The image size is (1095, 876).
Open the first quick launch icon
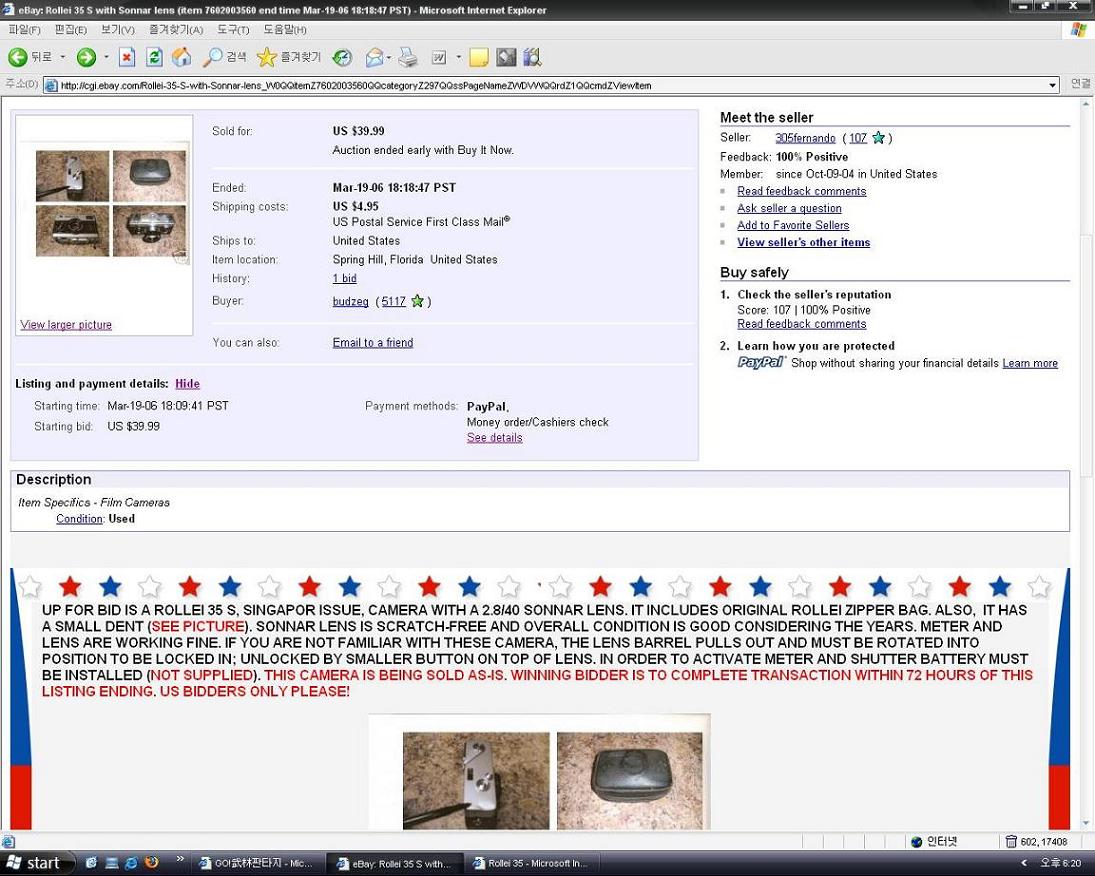(x=91, y=863)
